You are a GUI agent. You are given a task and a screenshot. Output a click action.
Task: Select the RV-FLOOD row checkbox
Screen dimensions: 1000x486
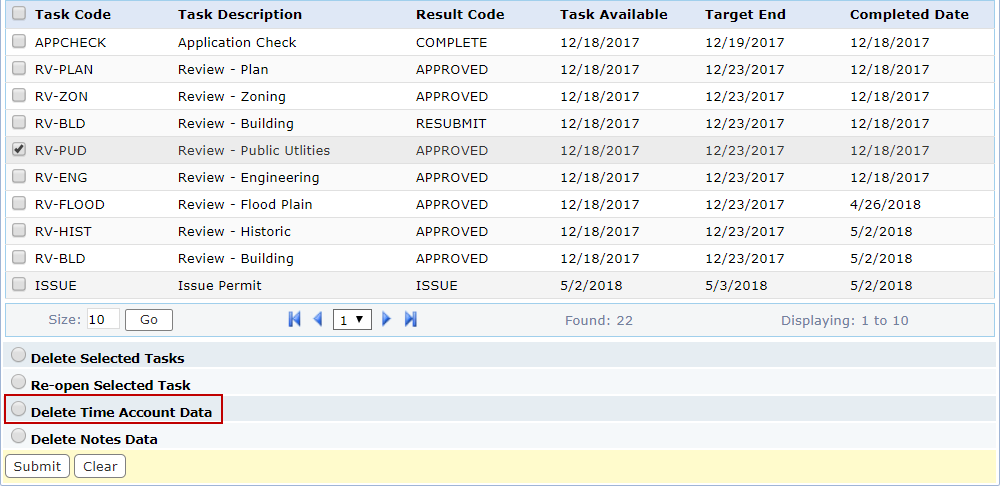(x=19, y=204)
